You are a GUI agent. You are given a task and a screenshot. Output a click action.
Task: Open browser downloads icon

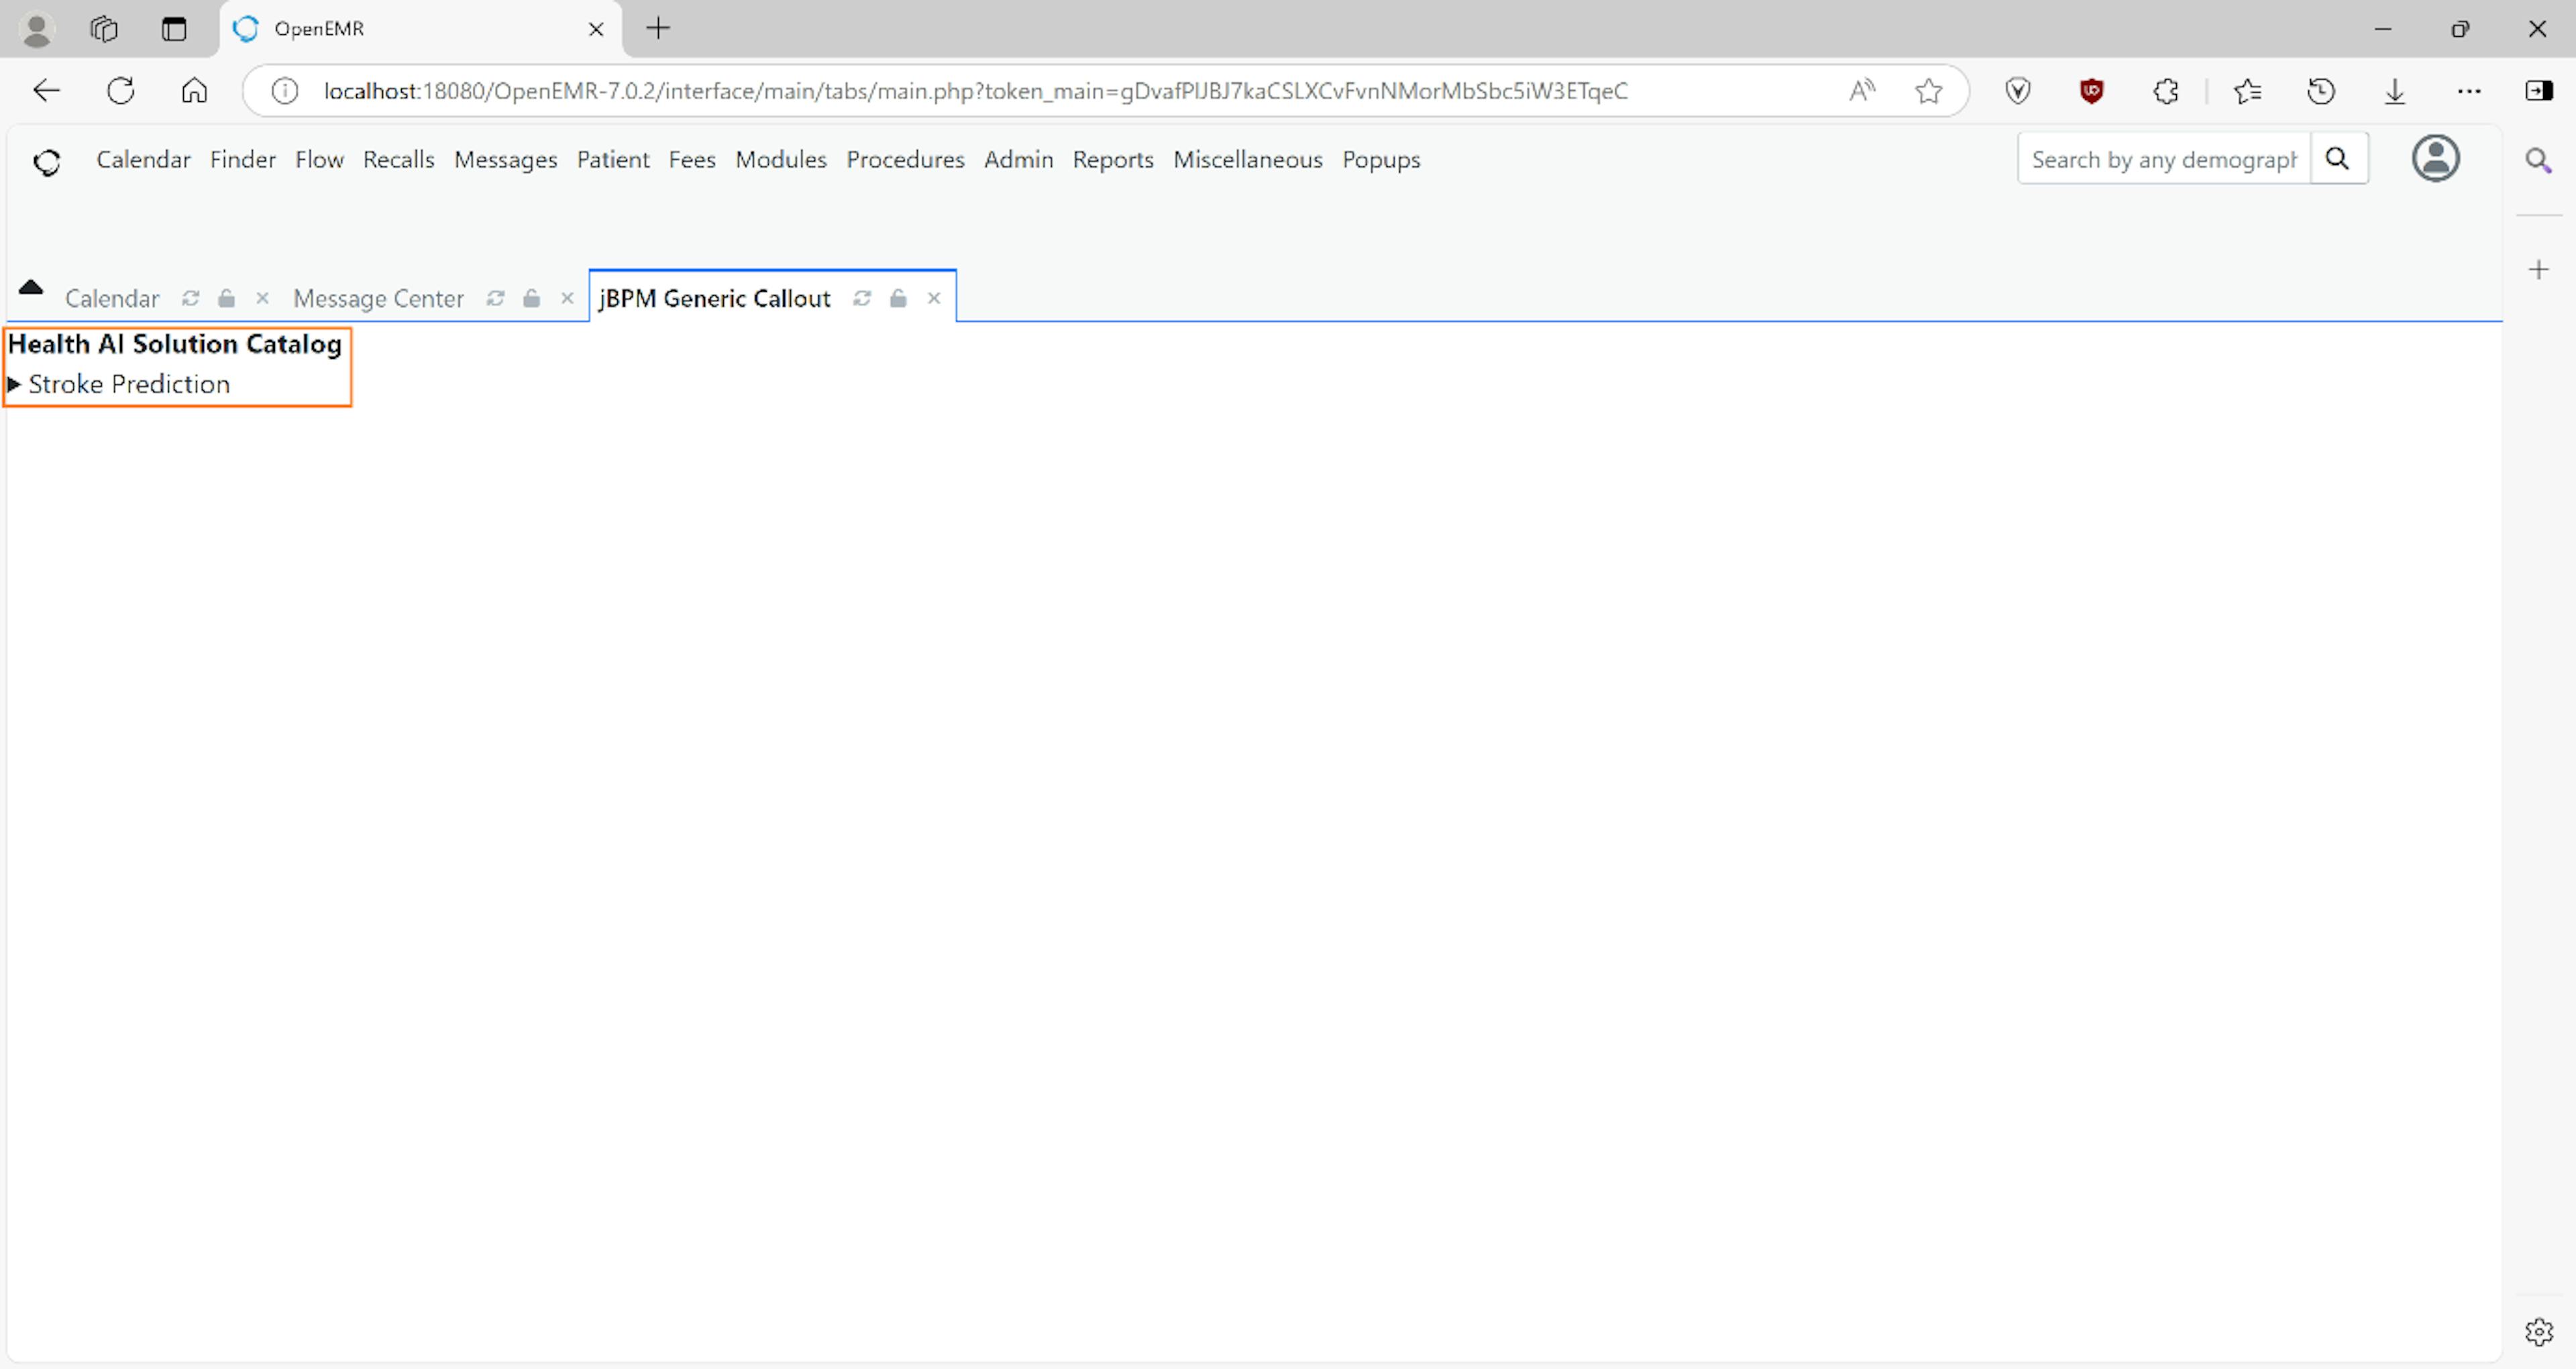(x=2394, y=91)
